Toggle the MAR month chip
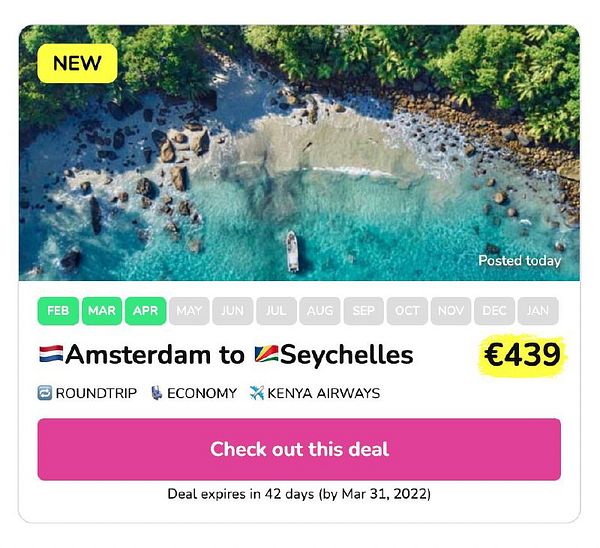 pos(101,311)
